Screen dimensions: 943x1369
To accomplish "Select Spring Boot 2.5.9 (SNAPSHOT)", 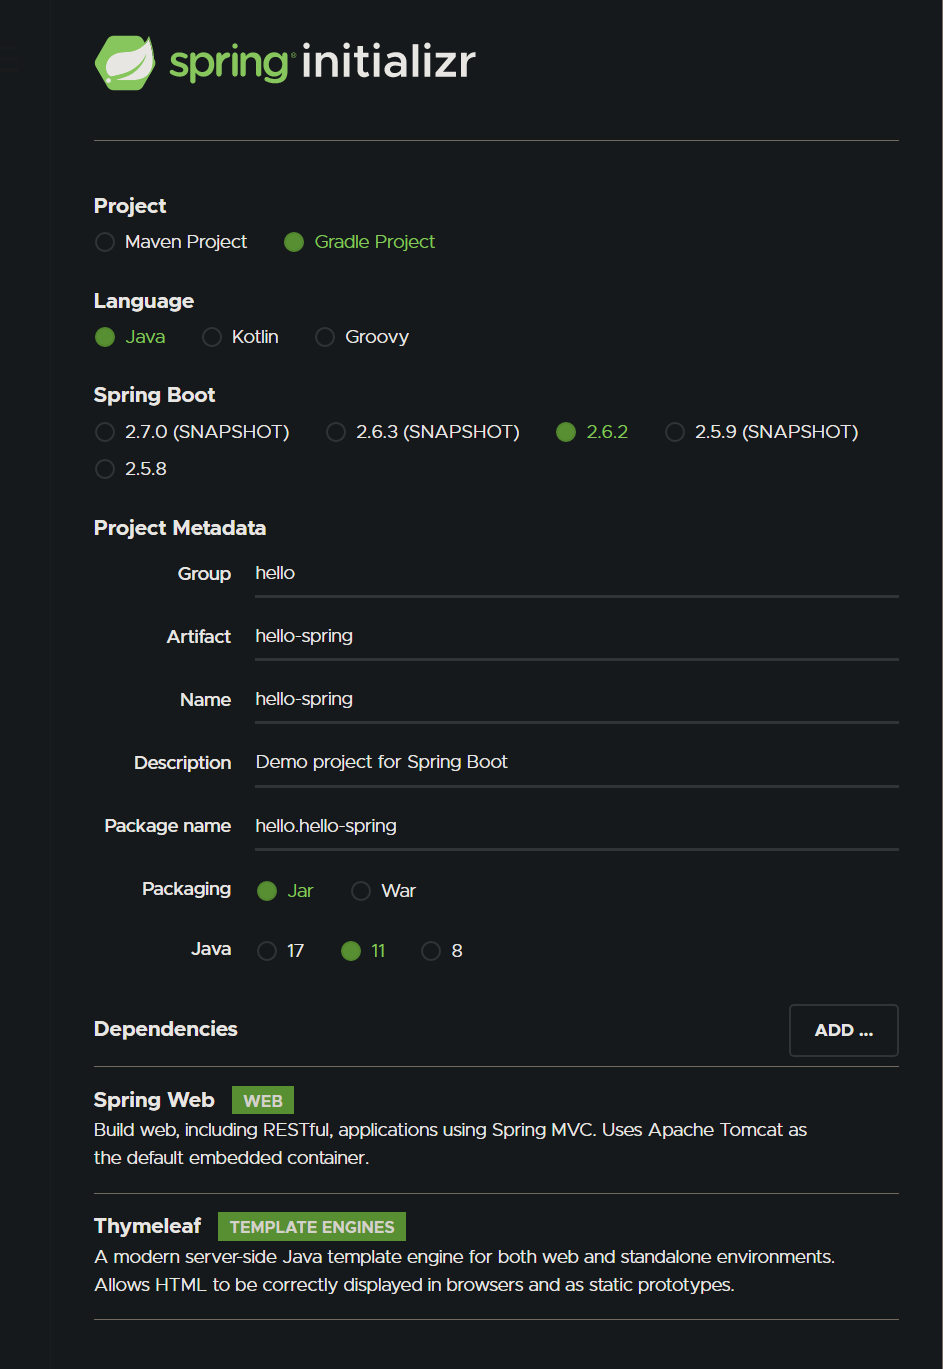I will [x=675, y=432].
